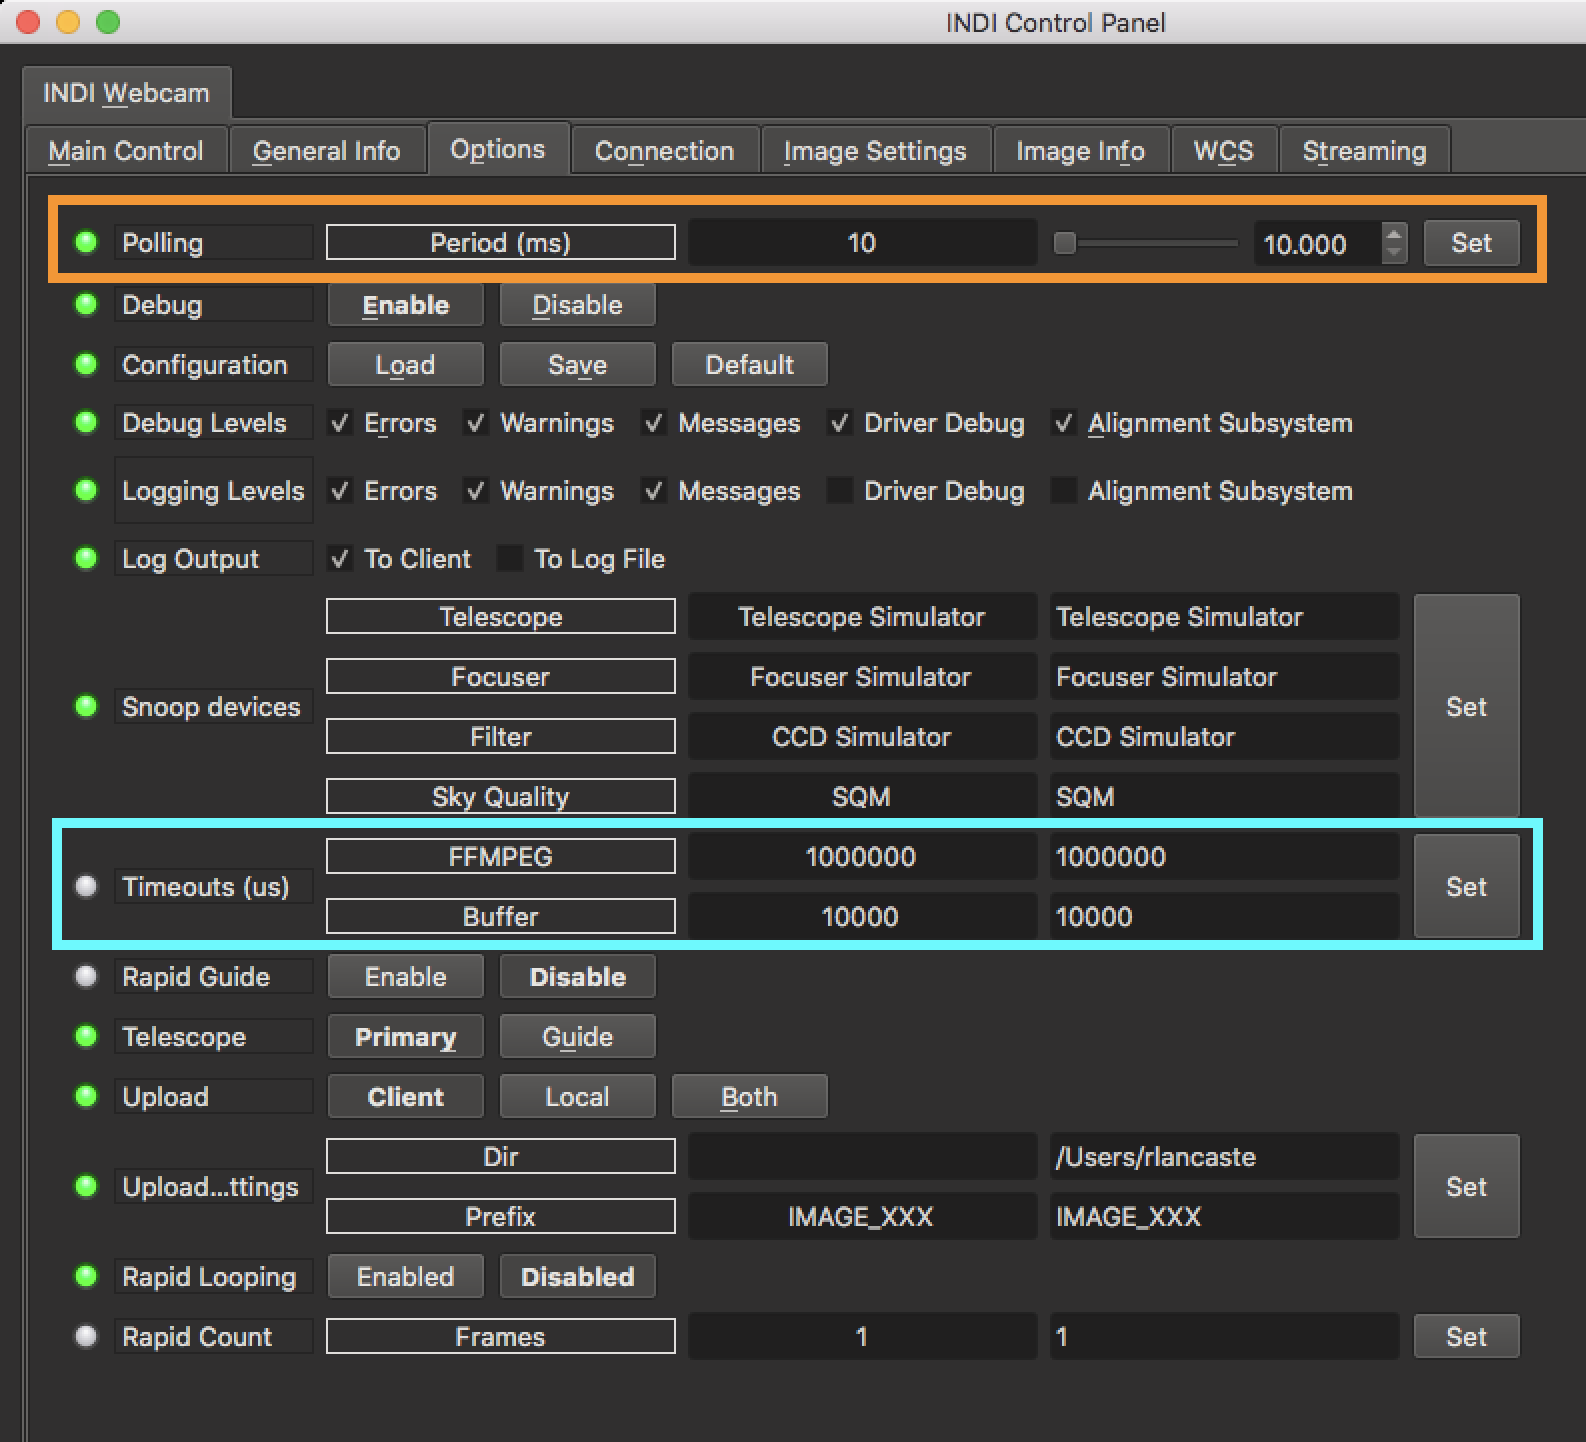Switch to the General Info tab
Image resolution: width=1586 pixels, height=1442 pixels.
tap(326, 150)
